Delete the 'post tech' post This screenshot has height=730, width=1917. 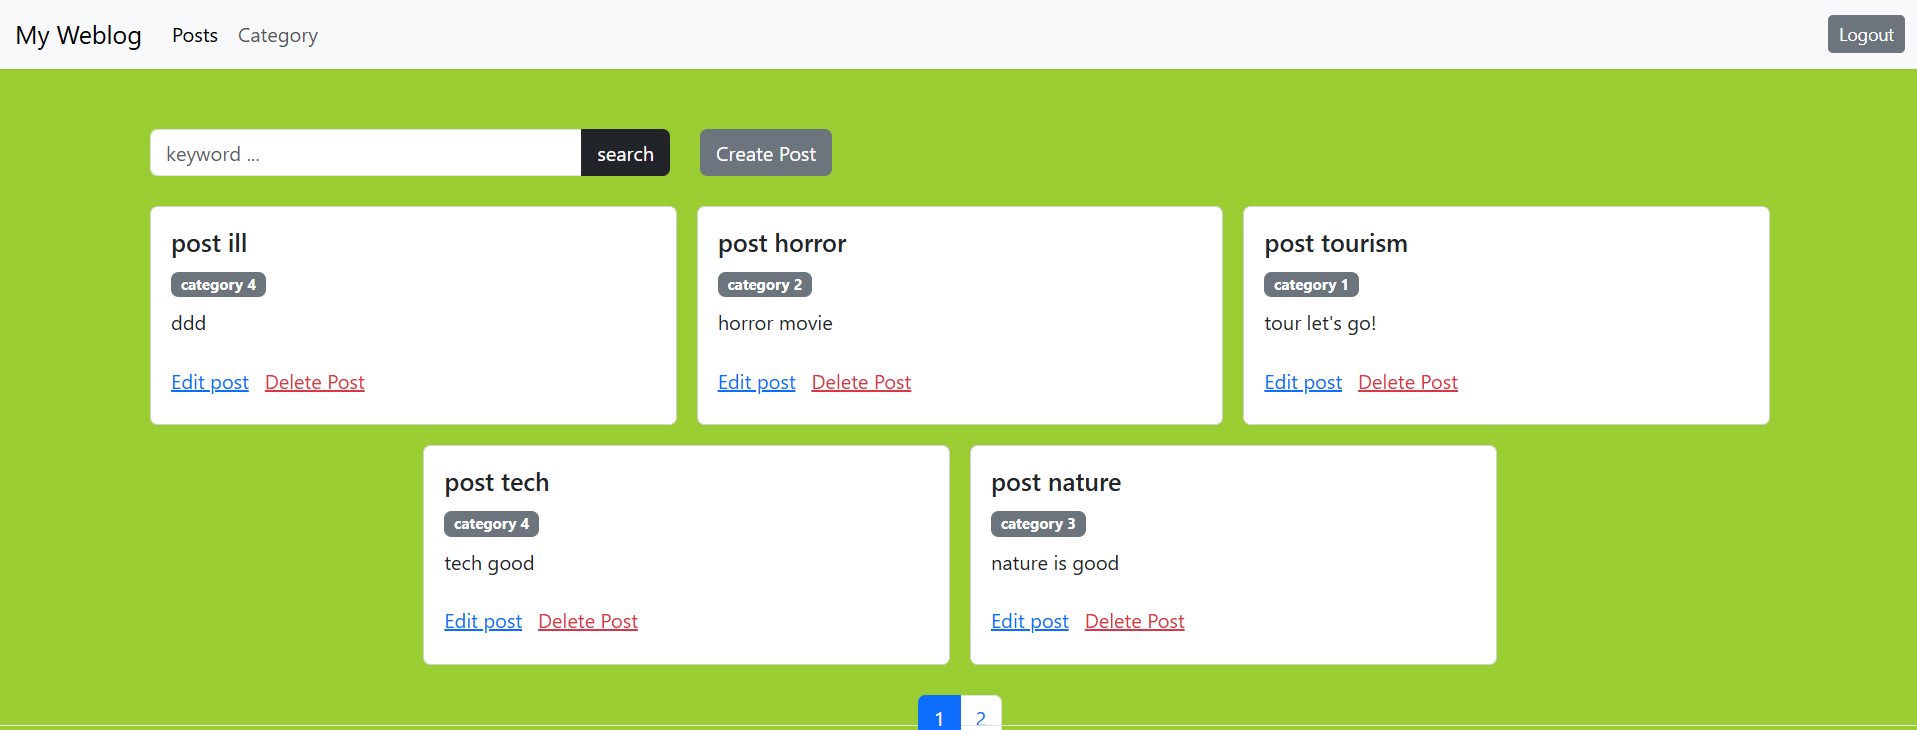click(x=587, y=621)
